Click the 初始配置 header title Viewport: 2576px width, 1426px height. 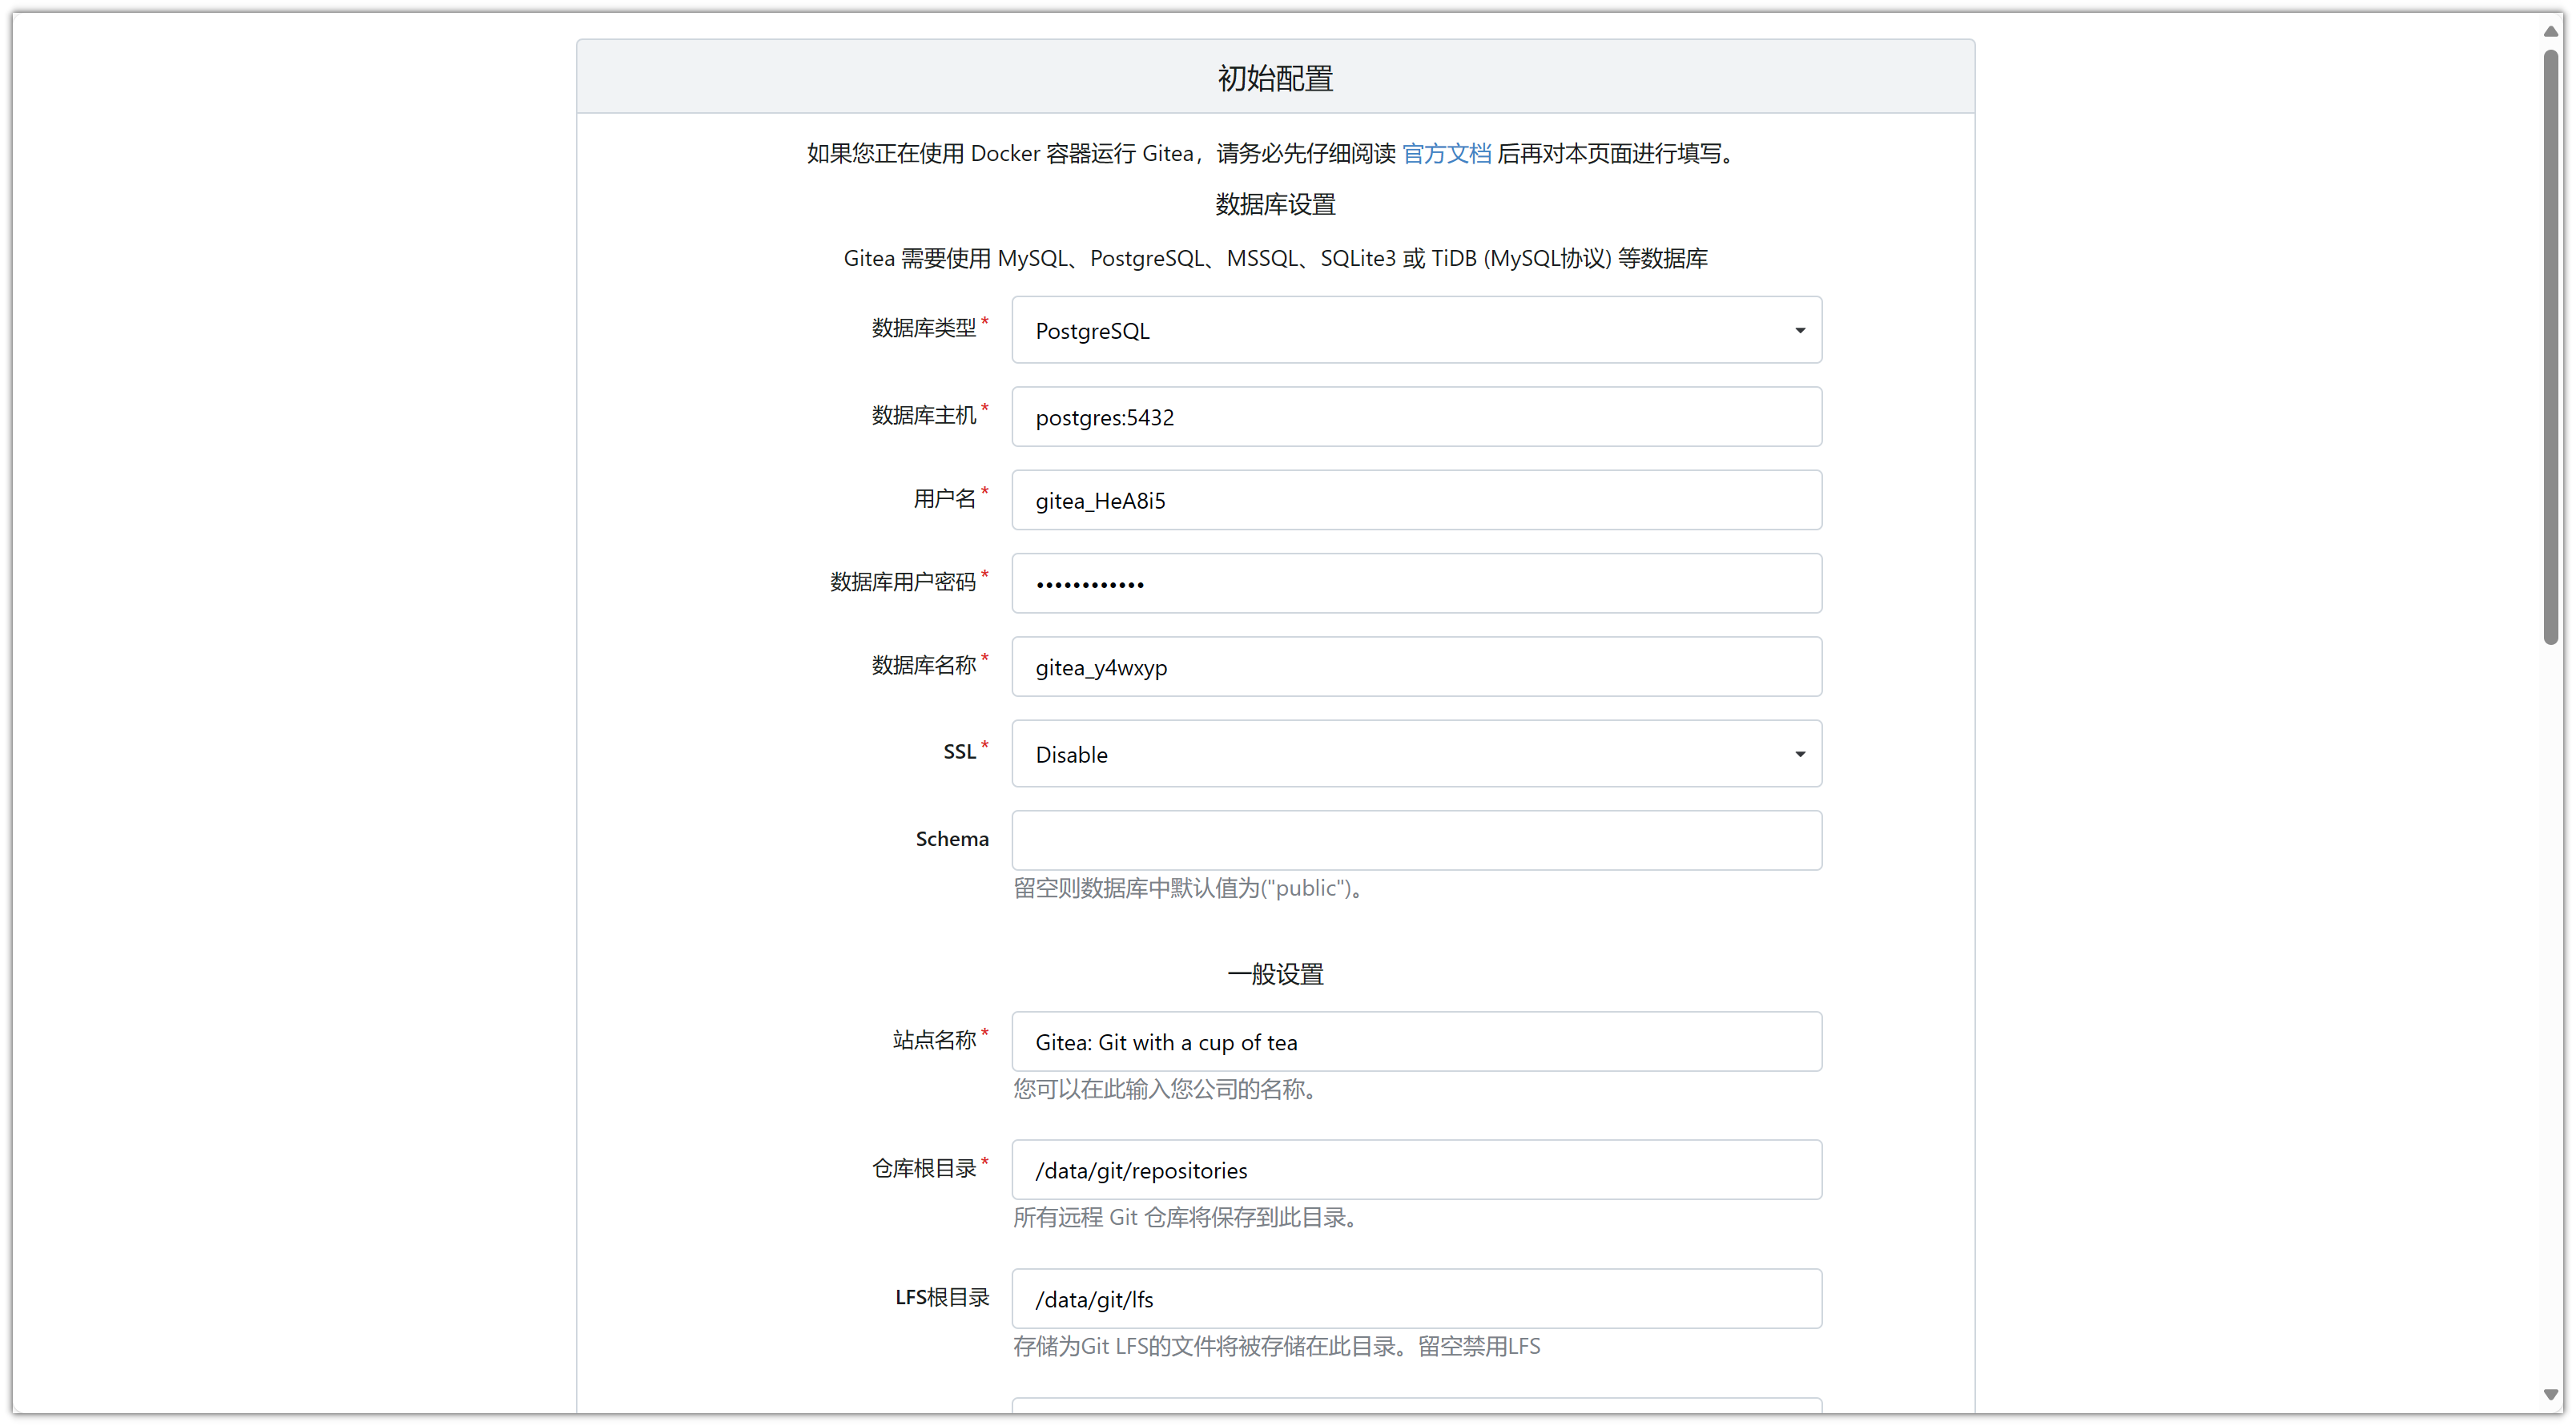[x=1275, y=78]
